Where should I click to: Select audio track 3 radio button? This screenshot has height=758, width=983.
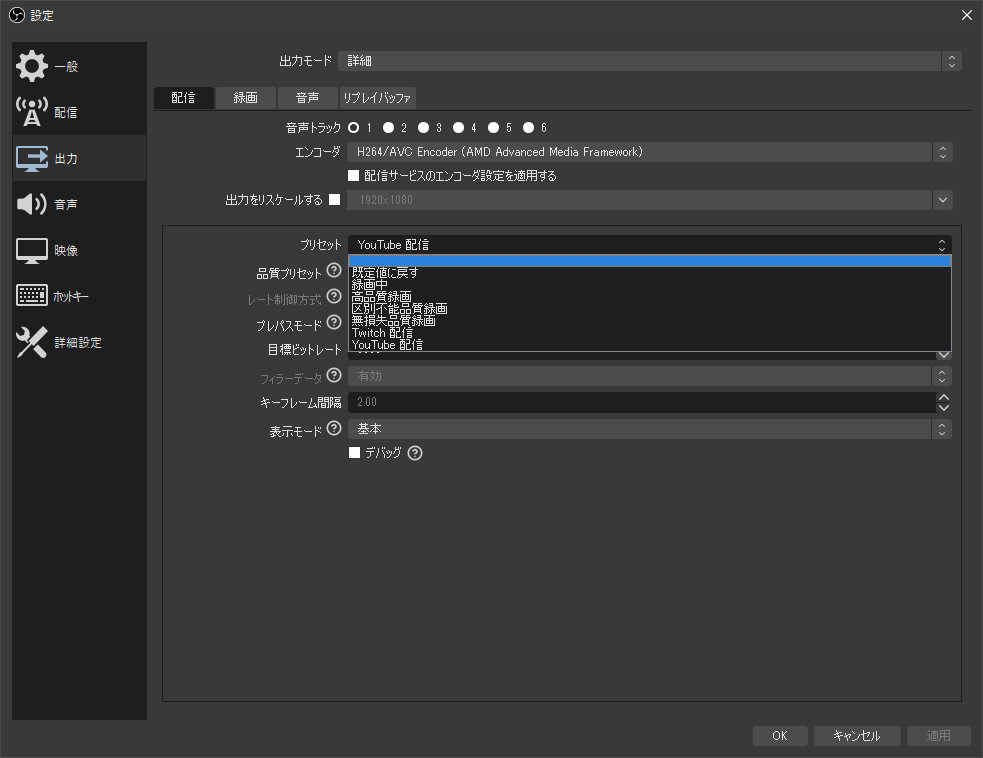click(423, 127)
